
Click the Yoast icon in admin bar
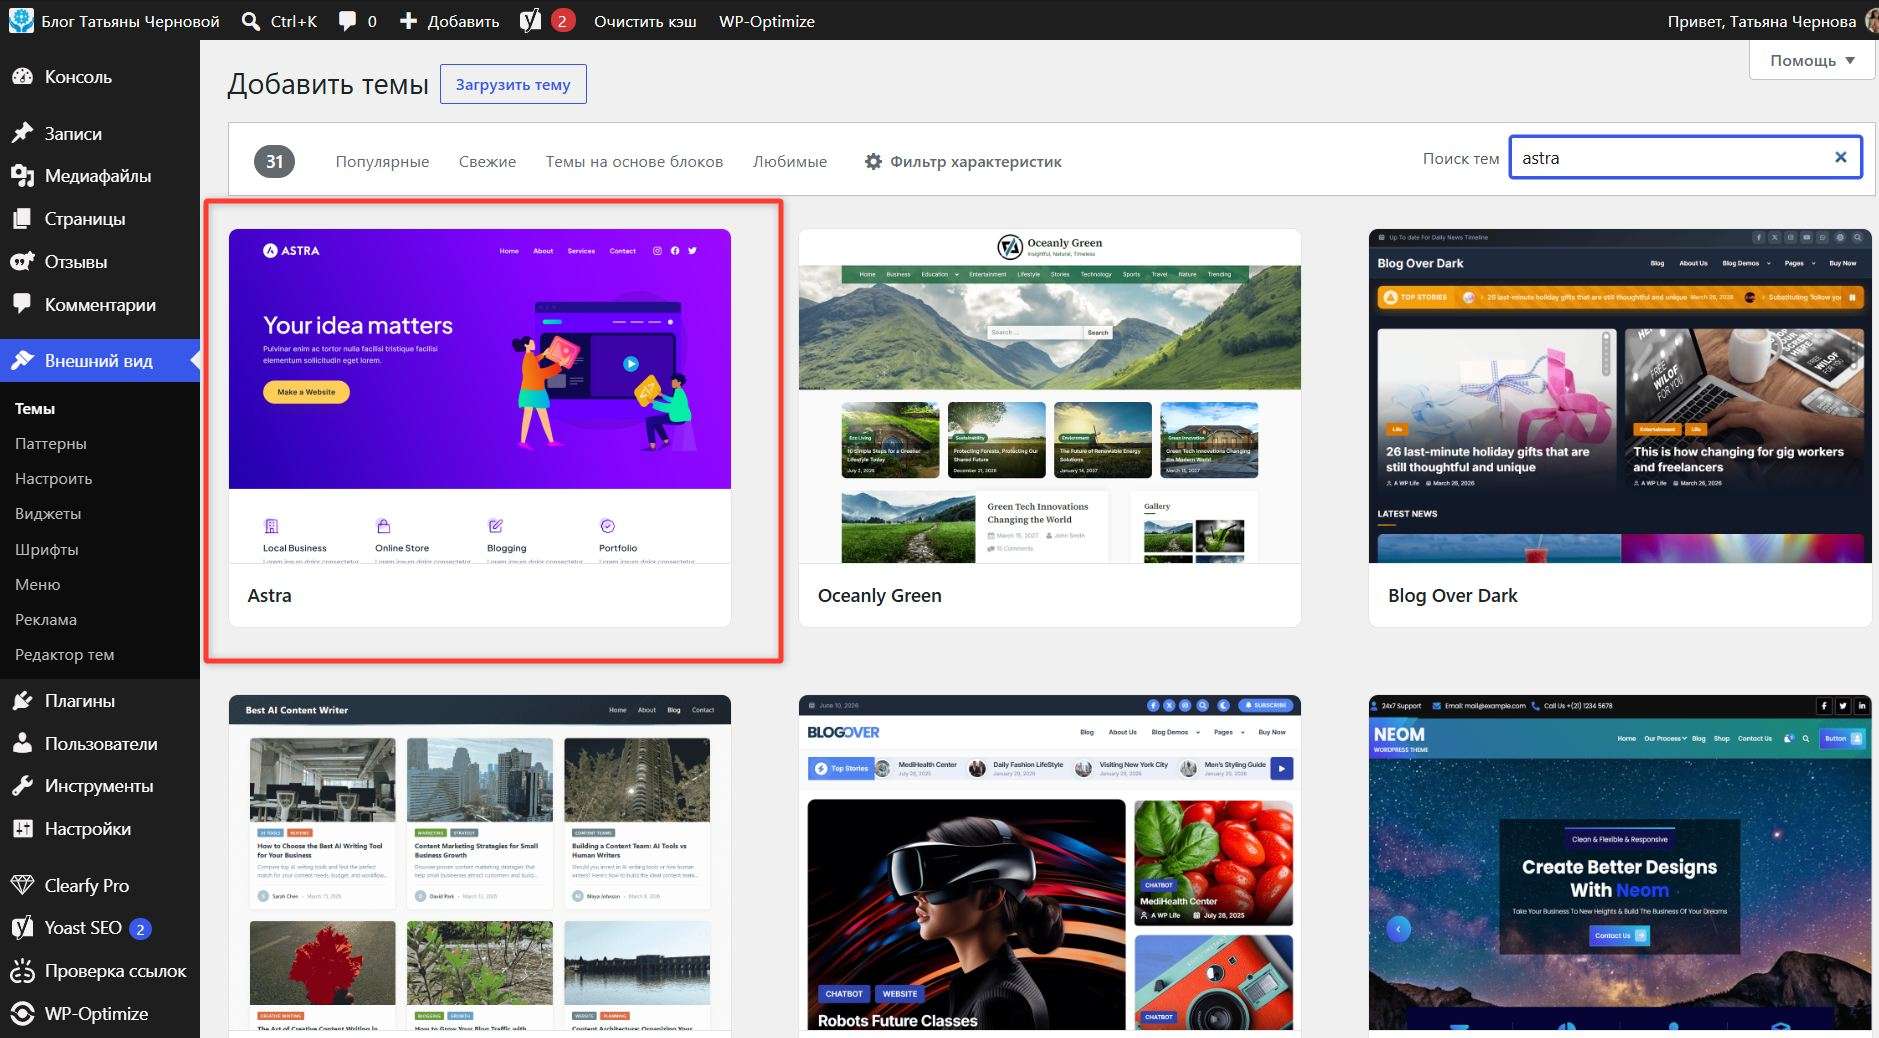(x=531, y=20)
